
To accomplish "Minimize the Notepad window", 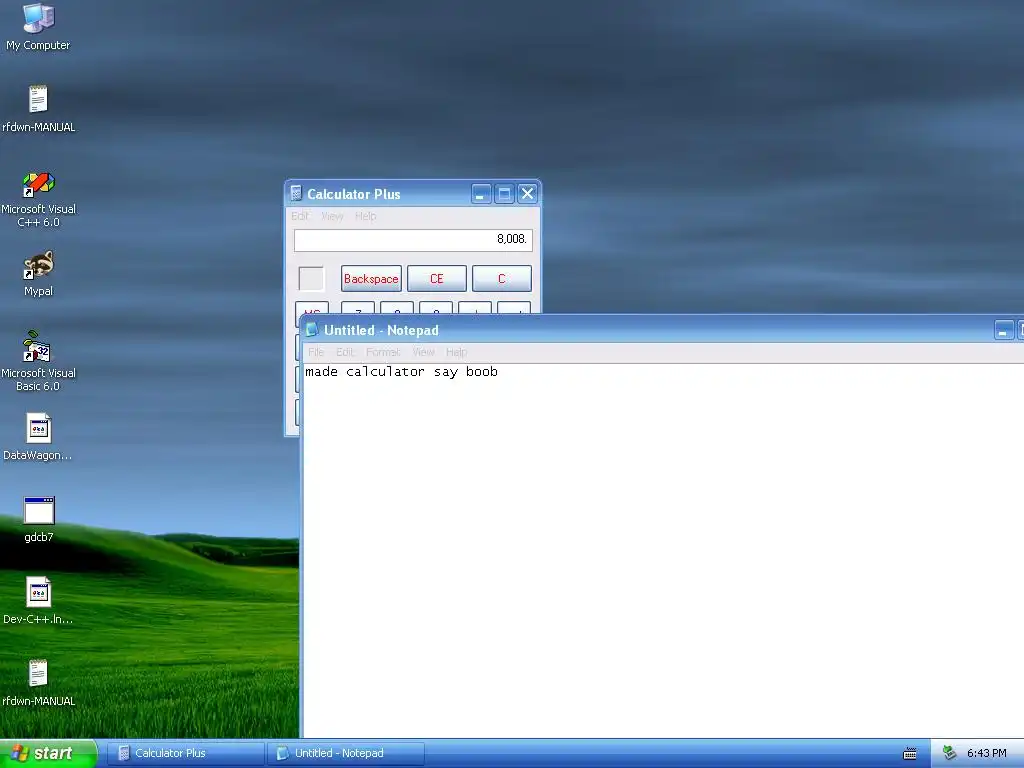I will 1004,330.
